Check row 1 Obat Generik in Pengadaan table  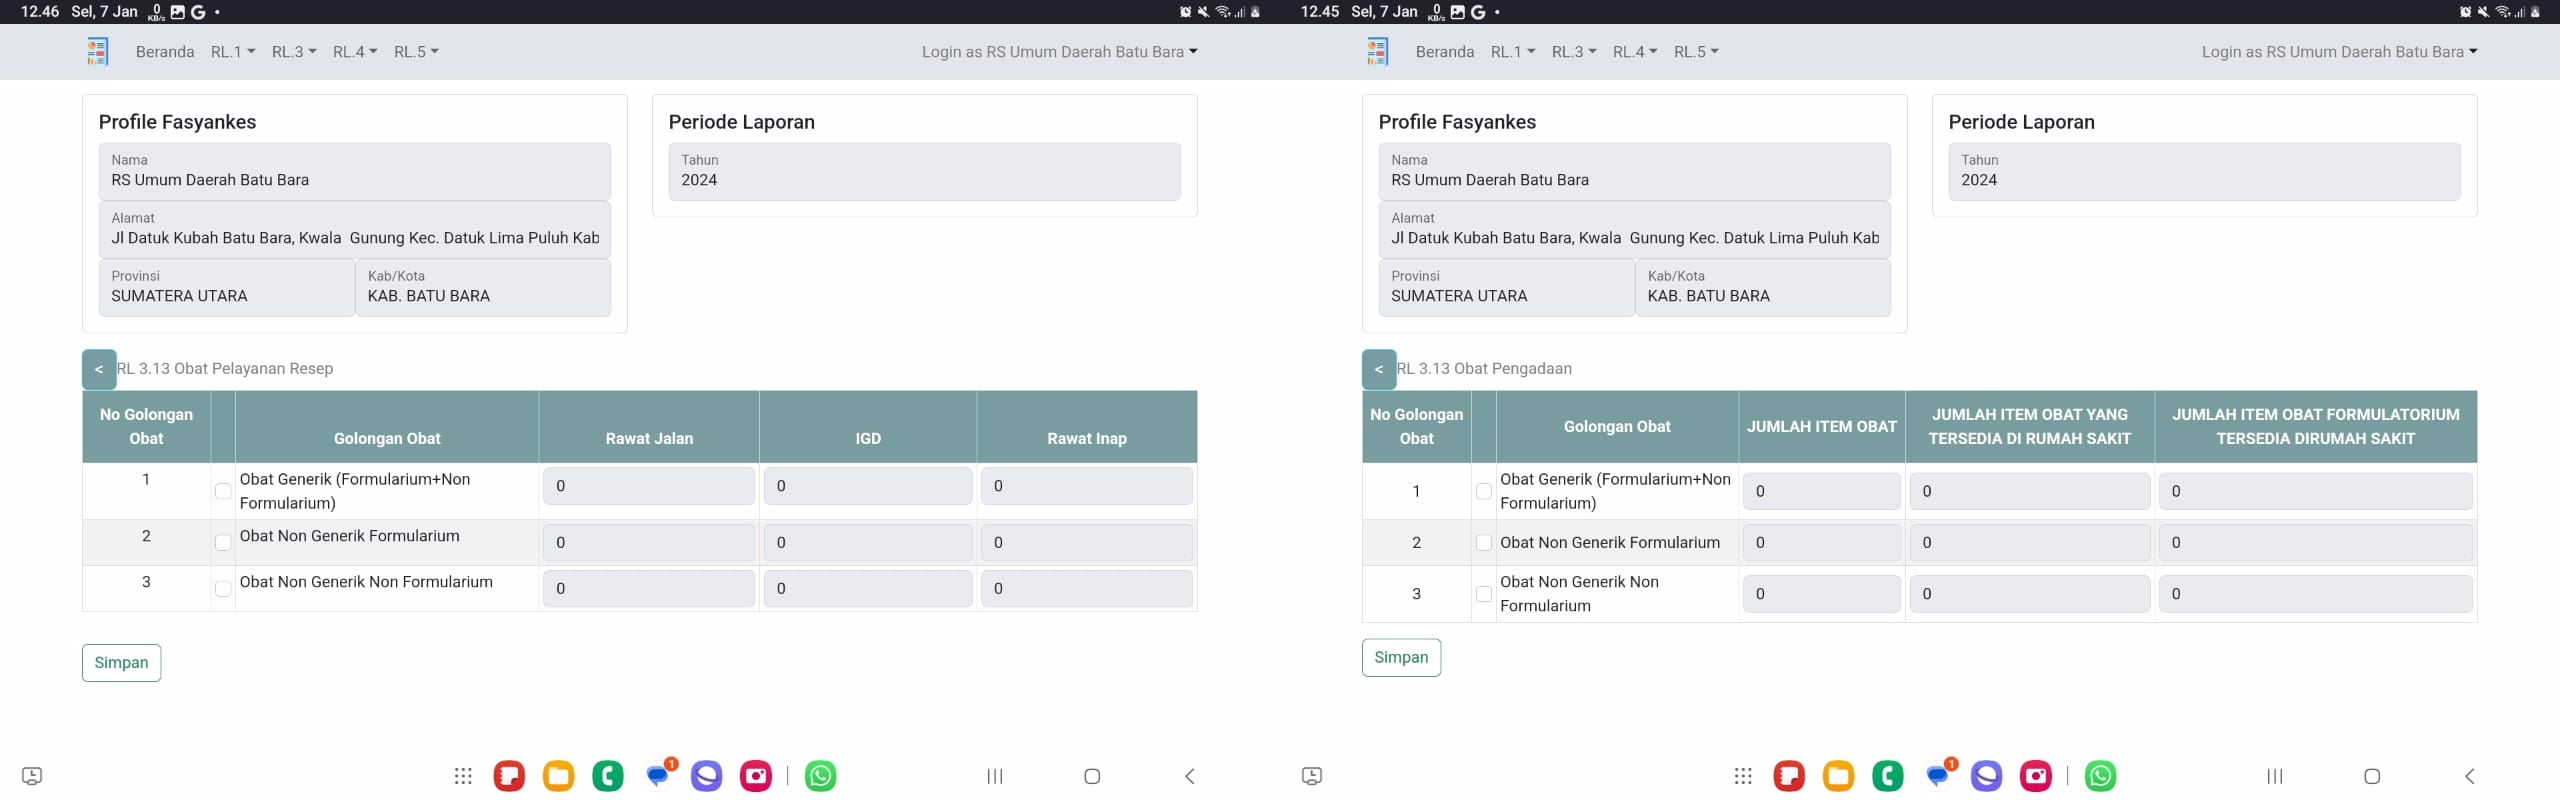tap(1484, 491)
